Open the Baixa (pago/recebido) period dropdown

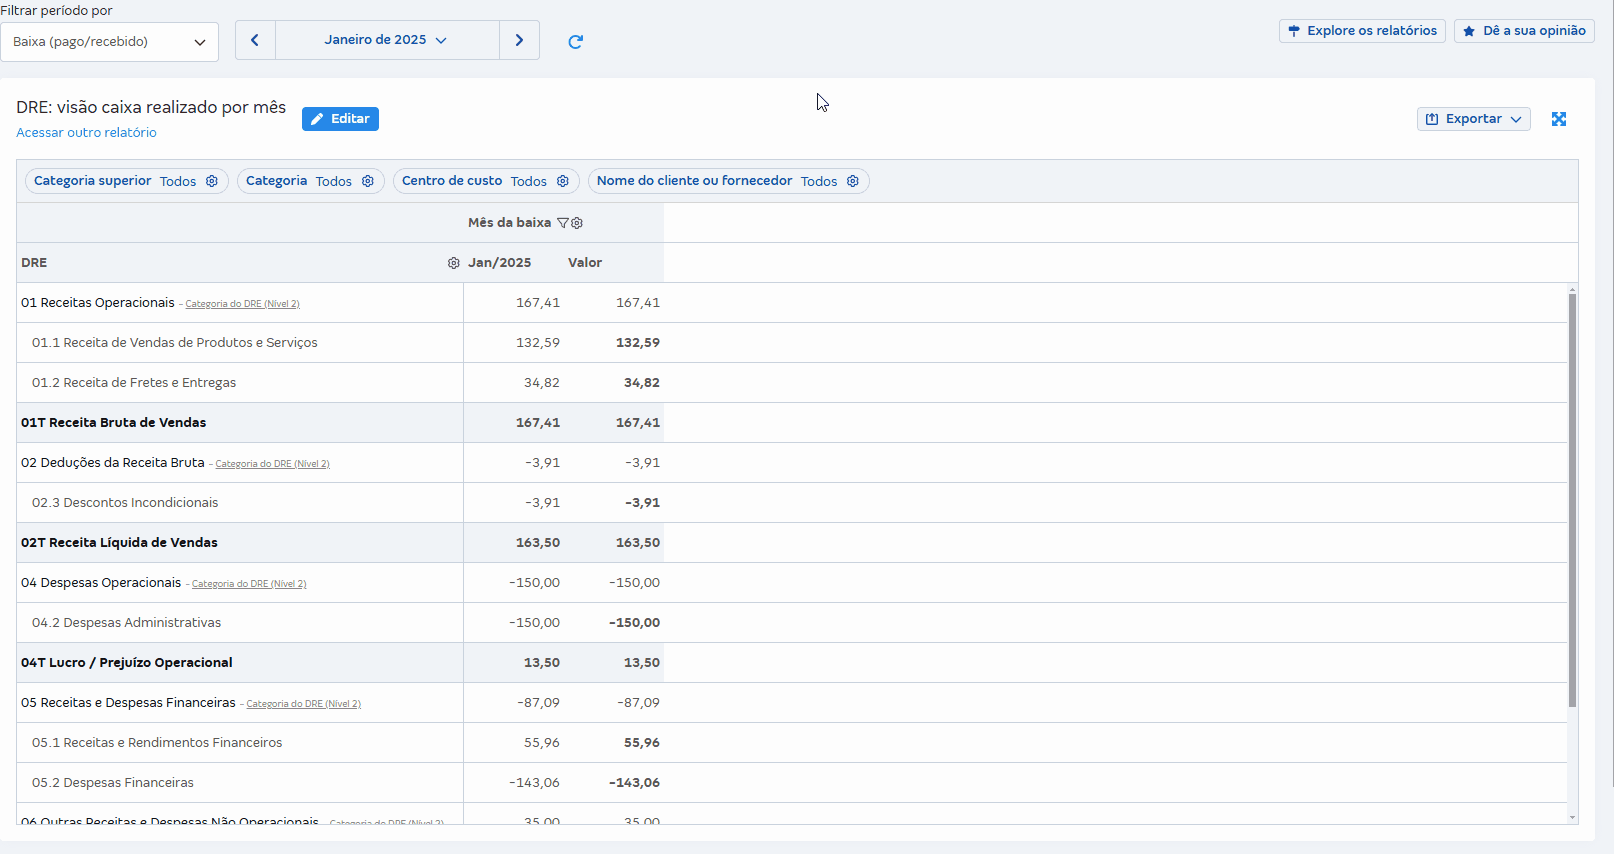[x=109, y=42]
